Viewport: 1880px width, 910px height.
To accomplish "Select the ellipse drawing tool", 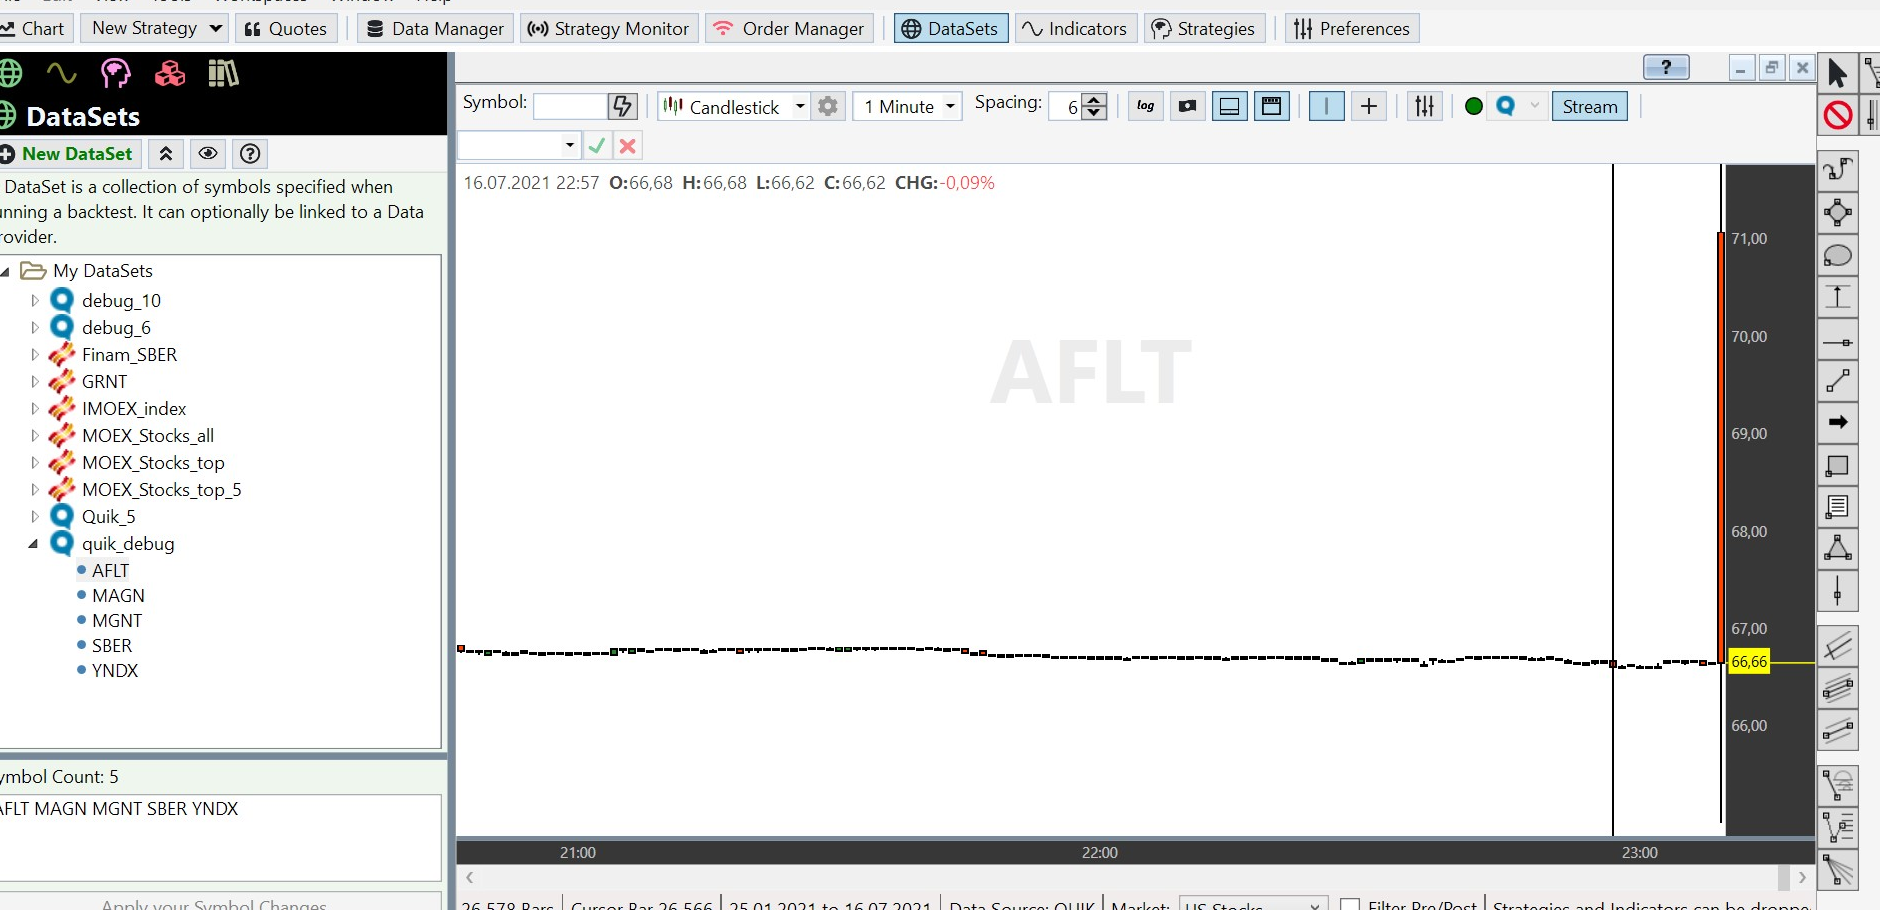I will (x=1837, y=255).
